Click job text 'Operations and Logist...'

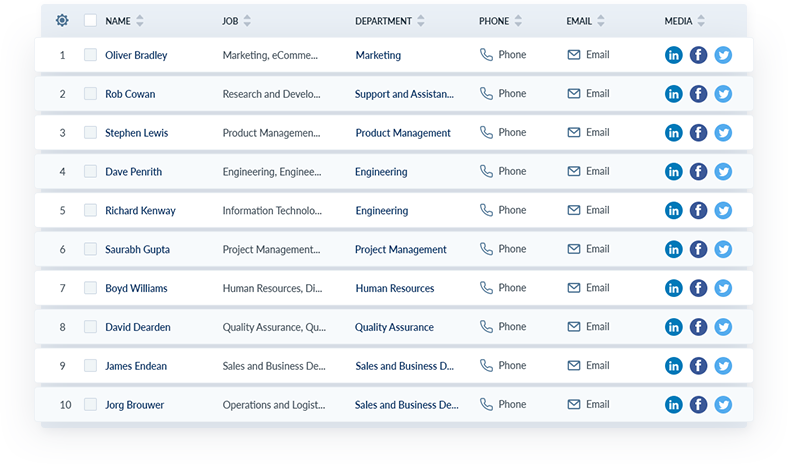273,405
